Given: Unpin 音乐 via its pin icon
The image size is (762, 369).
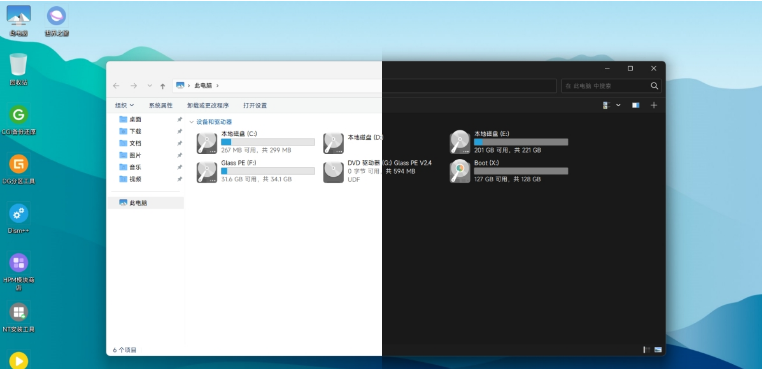Looking at the screenshot, I should 179,167.
